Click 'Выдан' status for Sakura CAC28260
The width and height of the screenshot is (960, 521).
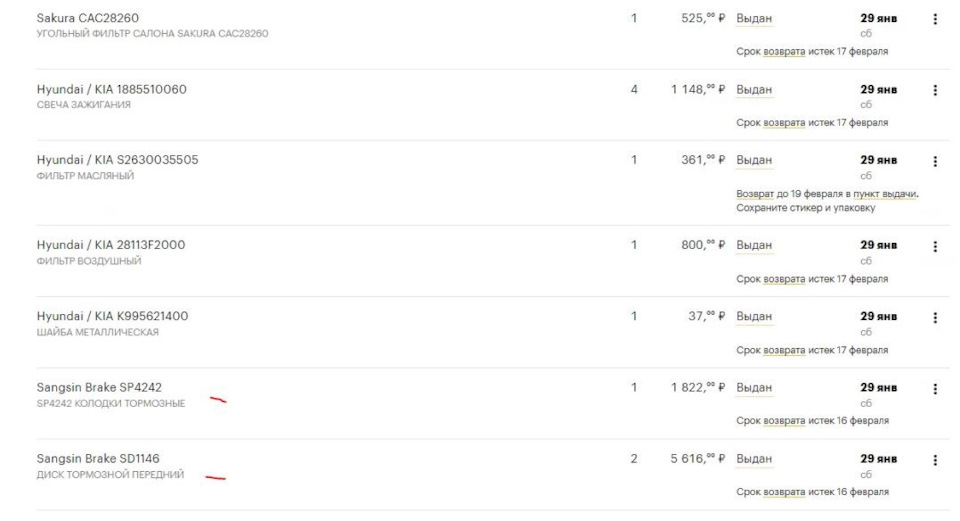pos(754,18)
